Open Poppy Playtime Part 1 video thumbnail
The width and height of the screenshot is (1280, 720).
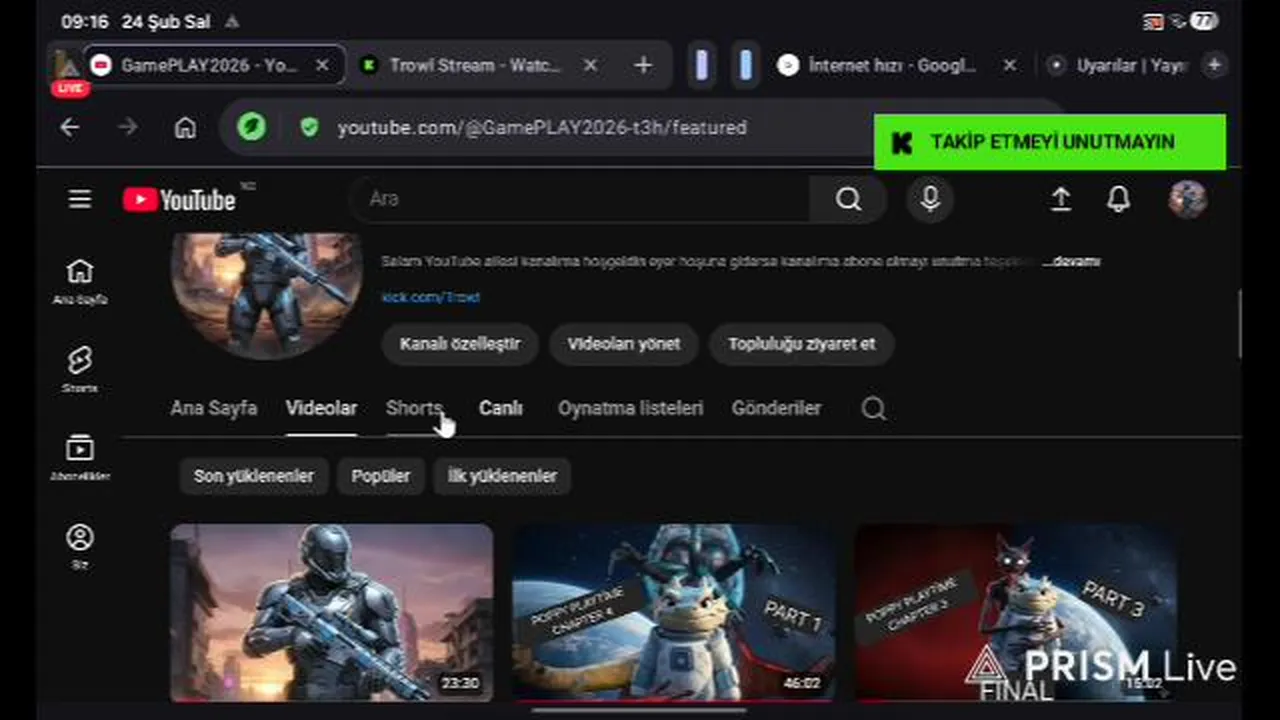pos(673,612)
